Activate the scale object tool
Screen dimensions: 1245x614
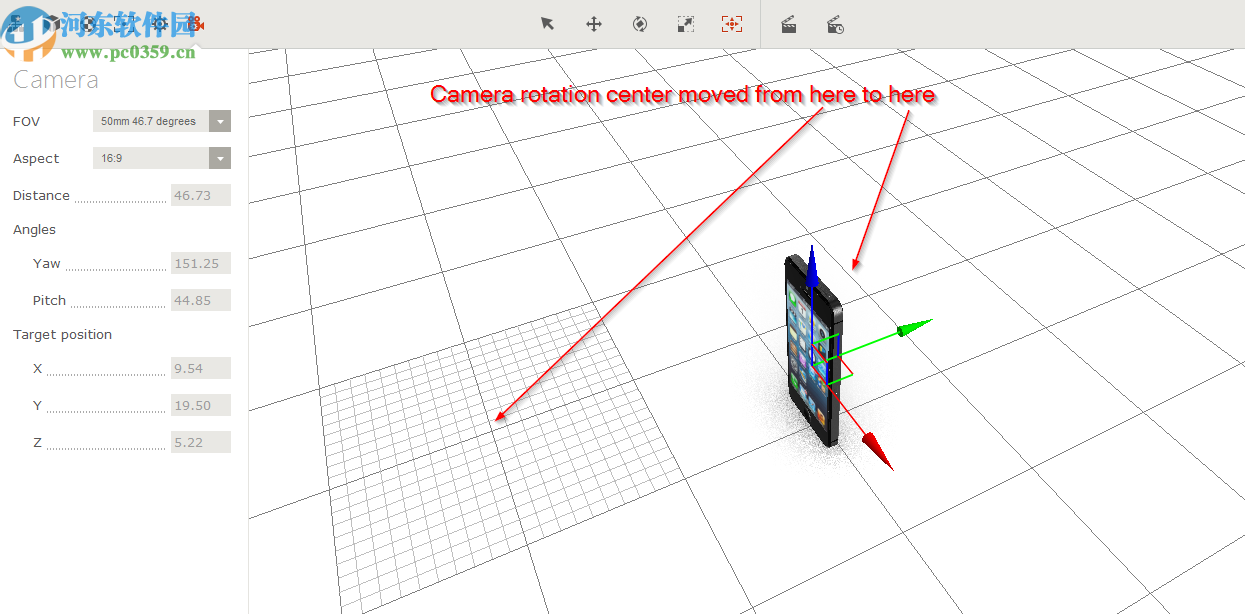(686, 24)
